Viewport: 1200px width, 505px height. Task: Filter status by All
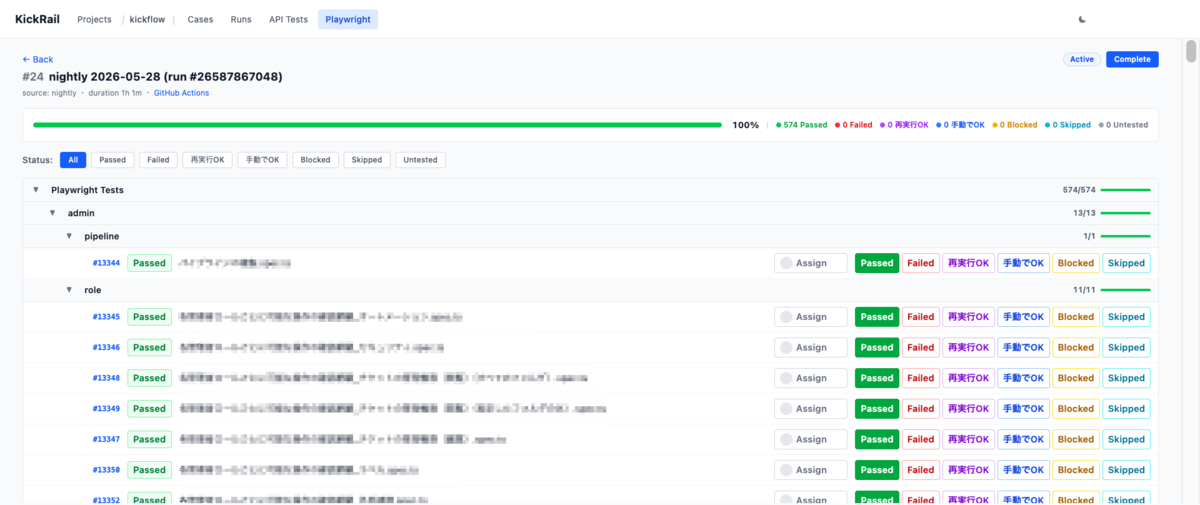(x=73, y=160)
